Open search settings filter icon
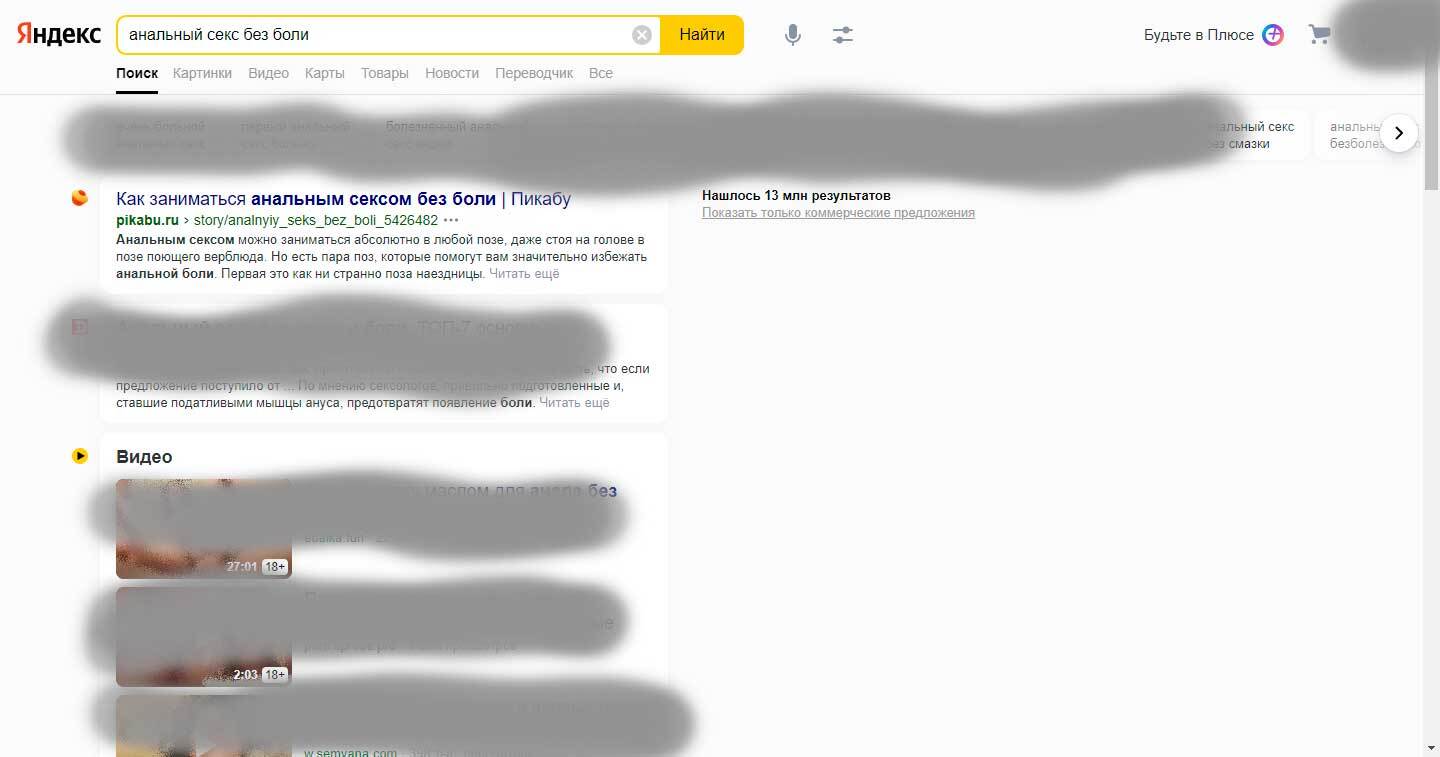Viewport: 1440px width, 757px height. [843, 35]
